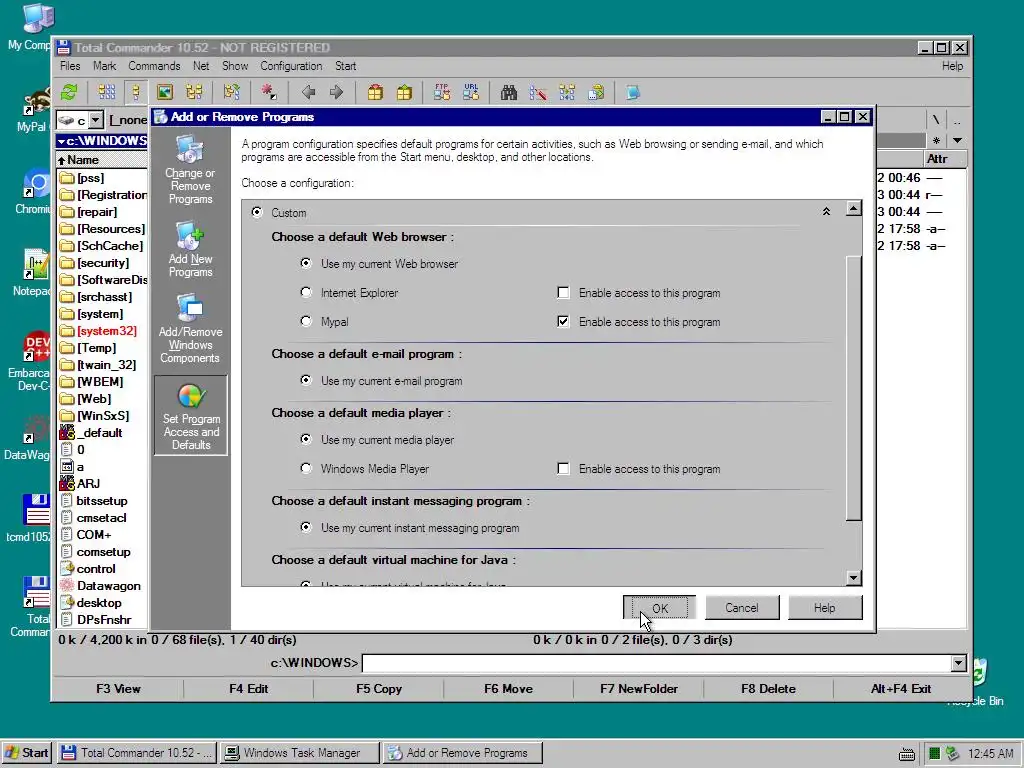Open right panel directory history arrow
The height and width of the screenshot is (768, 1024).
[957, 140]
